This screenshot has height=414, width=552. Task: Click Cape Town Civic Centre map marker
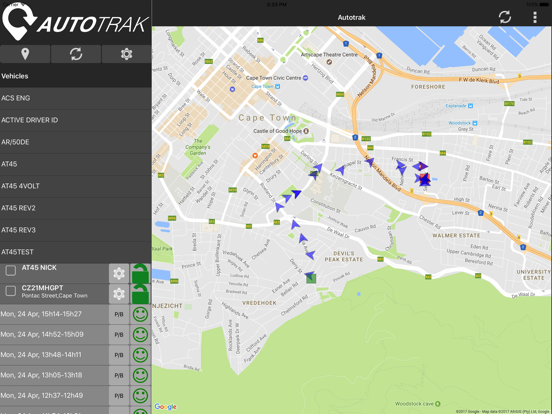[x=306, y=78]
